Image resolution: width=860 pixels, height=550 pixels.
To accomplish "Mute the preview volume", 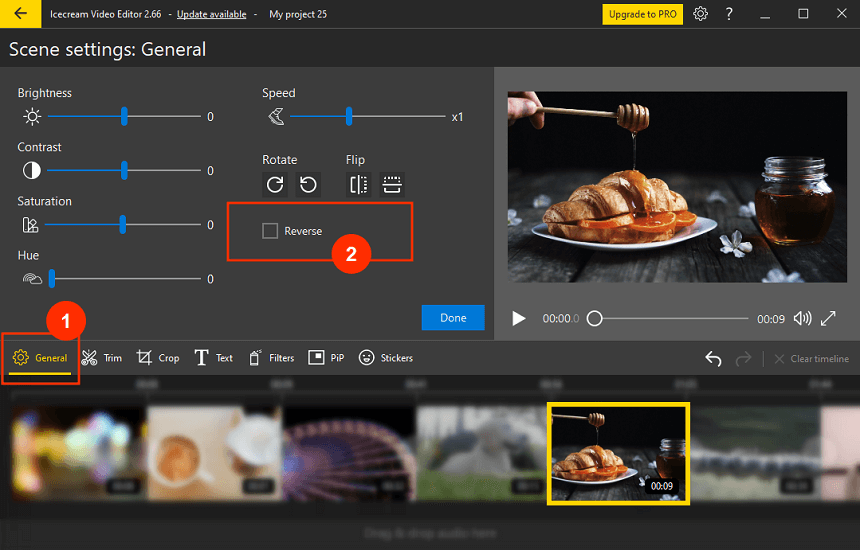I will pos(802,318).
